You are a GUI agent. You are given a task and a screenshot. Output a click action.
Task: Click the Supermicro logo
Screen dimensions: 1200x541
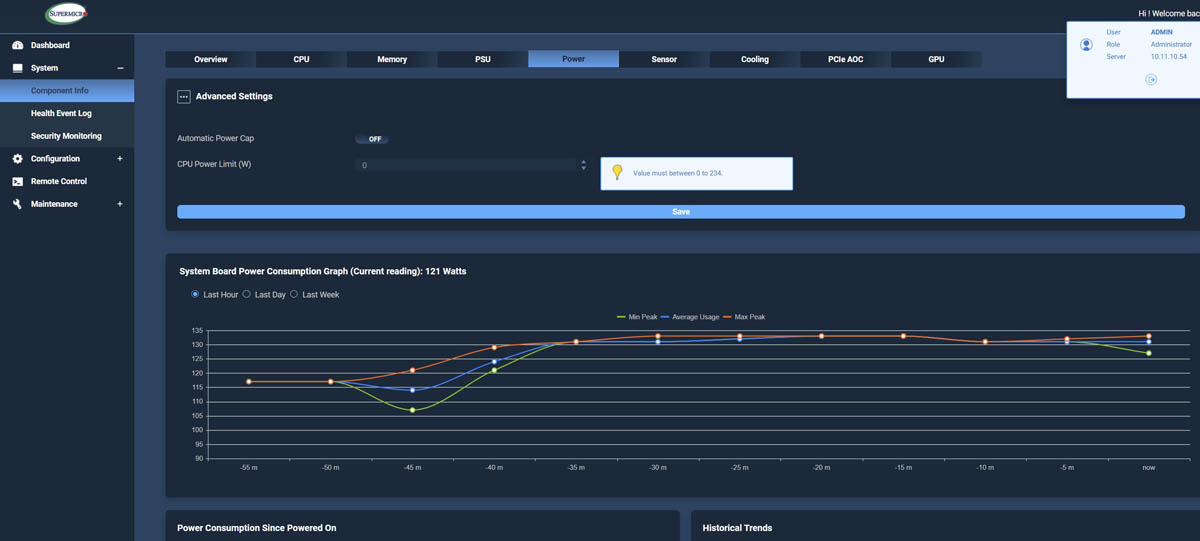[x=66, y=14]
